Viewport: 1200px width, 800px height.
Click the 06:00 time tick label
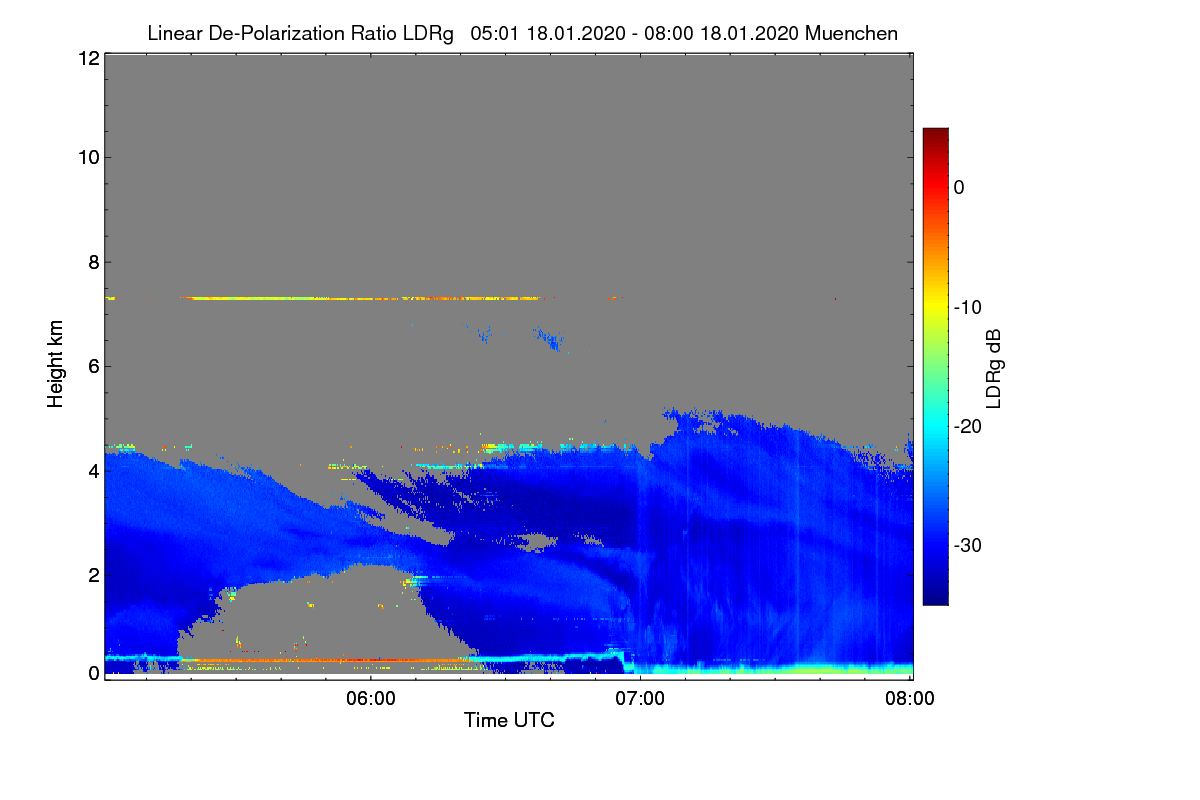pos(370,699)
